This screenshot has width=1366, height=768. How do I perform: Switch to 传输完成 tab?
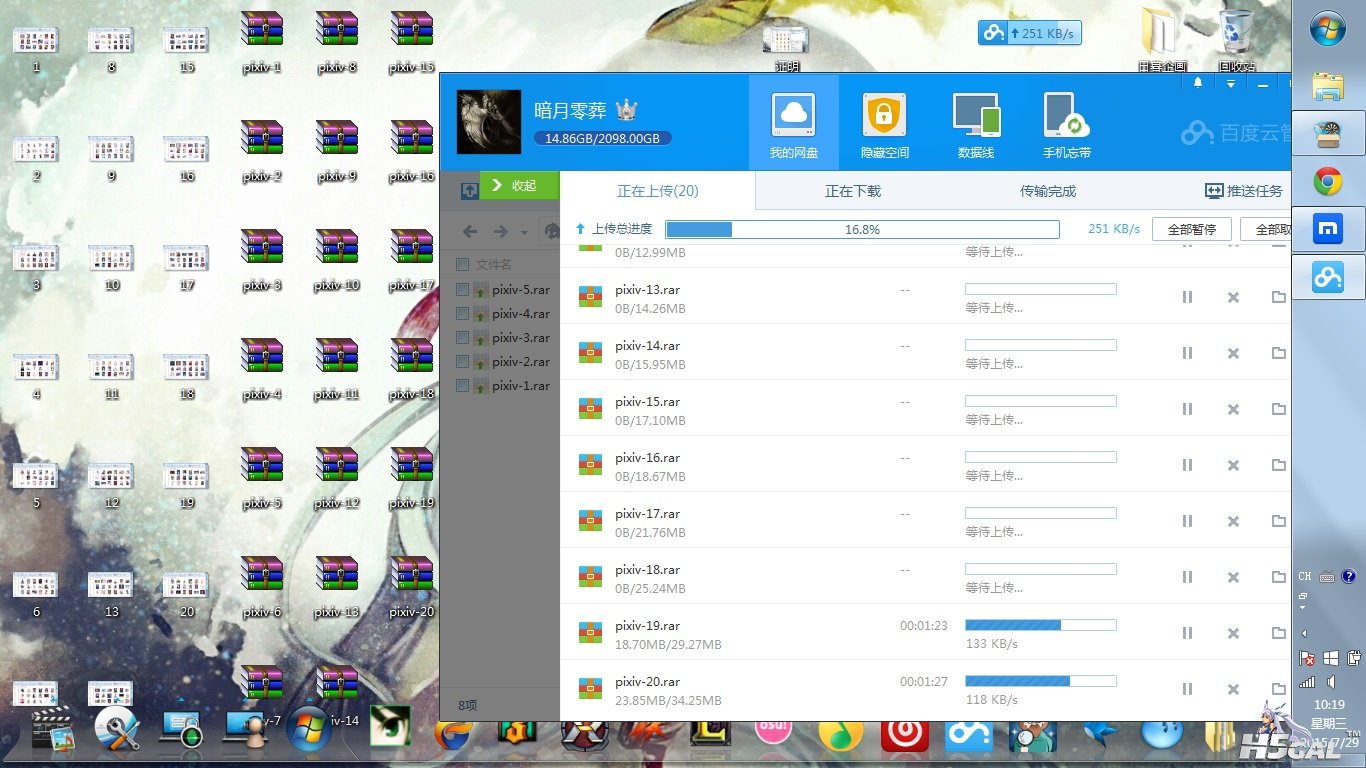pyautogui.click(x=1047, y=191)
